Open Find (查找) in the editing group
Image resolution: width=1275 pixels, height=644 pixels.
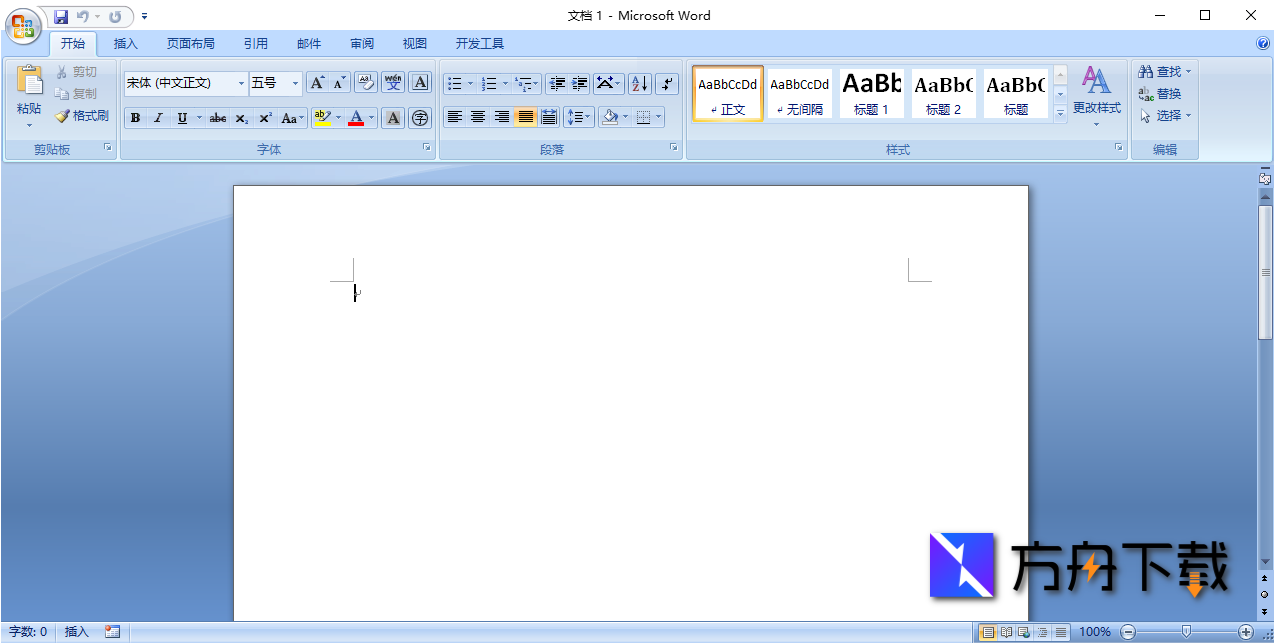tap(1160, 71)
